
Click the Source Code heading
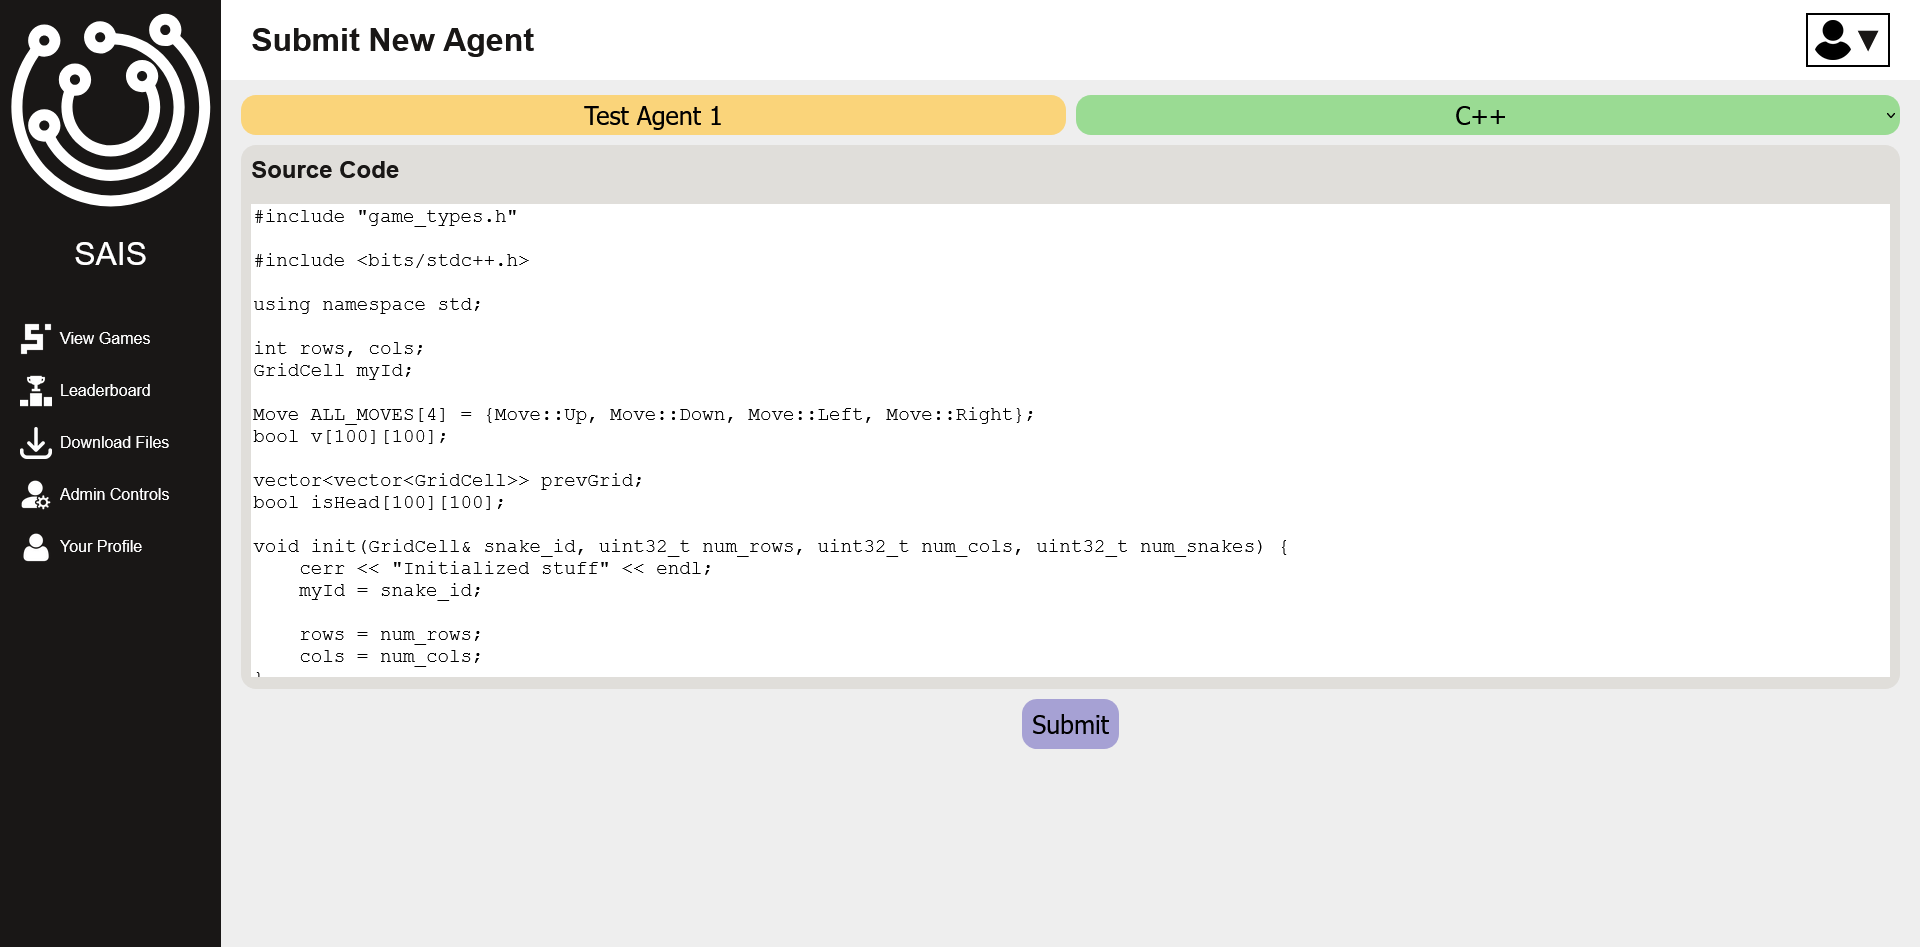(x=325, y=170)
